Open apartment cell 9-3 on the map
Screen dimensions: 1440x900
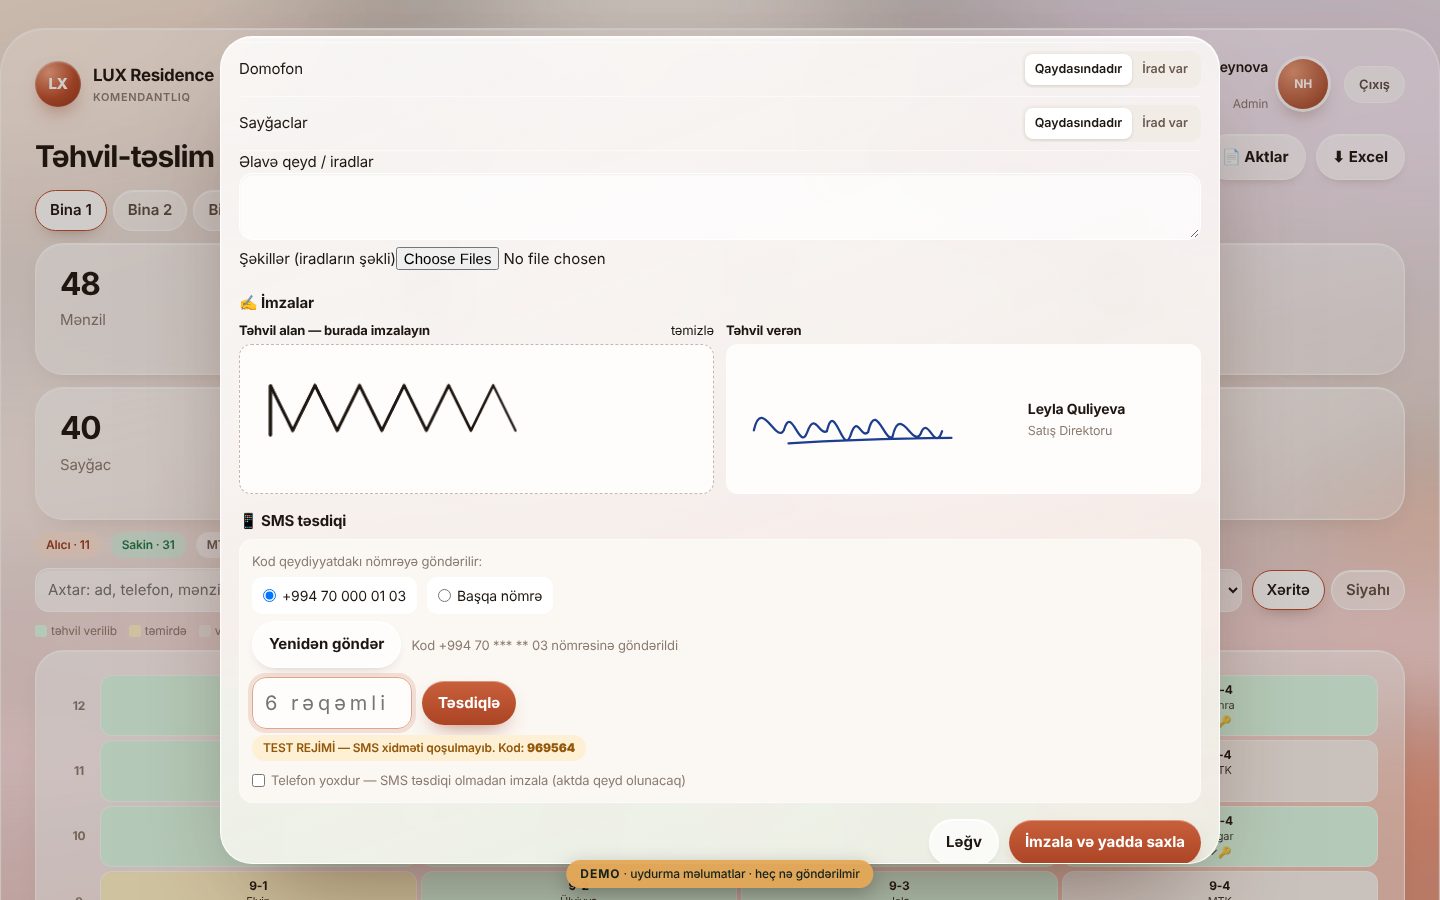pos(899,886)
